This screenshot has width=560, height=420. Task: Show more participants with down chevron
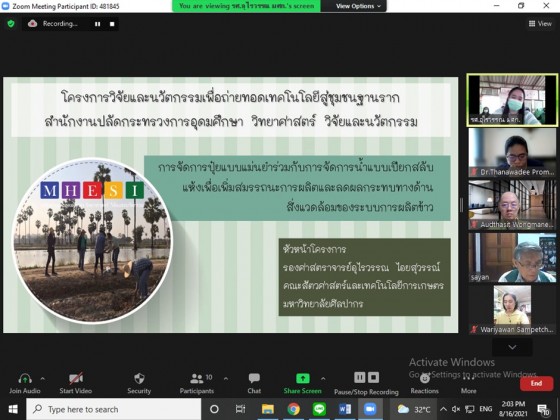[x=512, y=347]
